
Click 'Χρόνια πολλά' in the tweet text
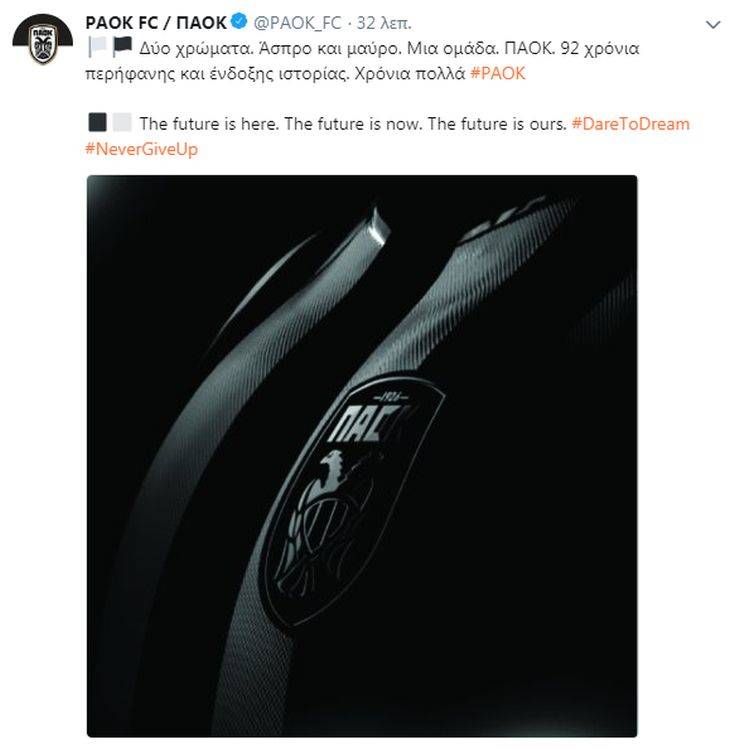click(410, 74)
